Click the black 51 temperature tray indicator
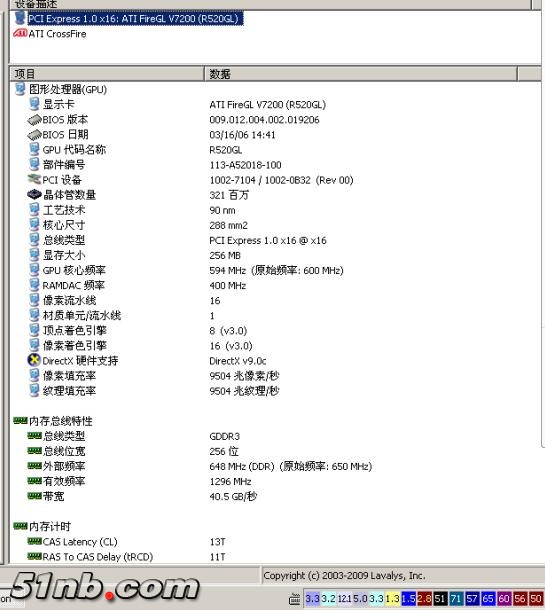 point(440,598)
